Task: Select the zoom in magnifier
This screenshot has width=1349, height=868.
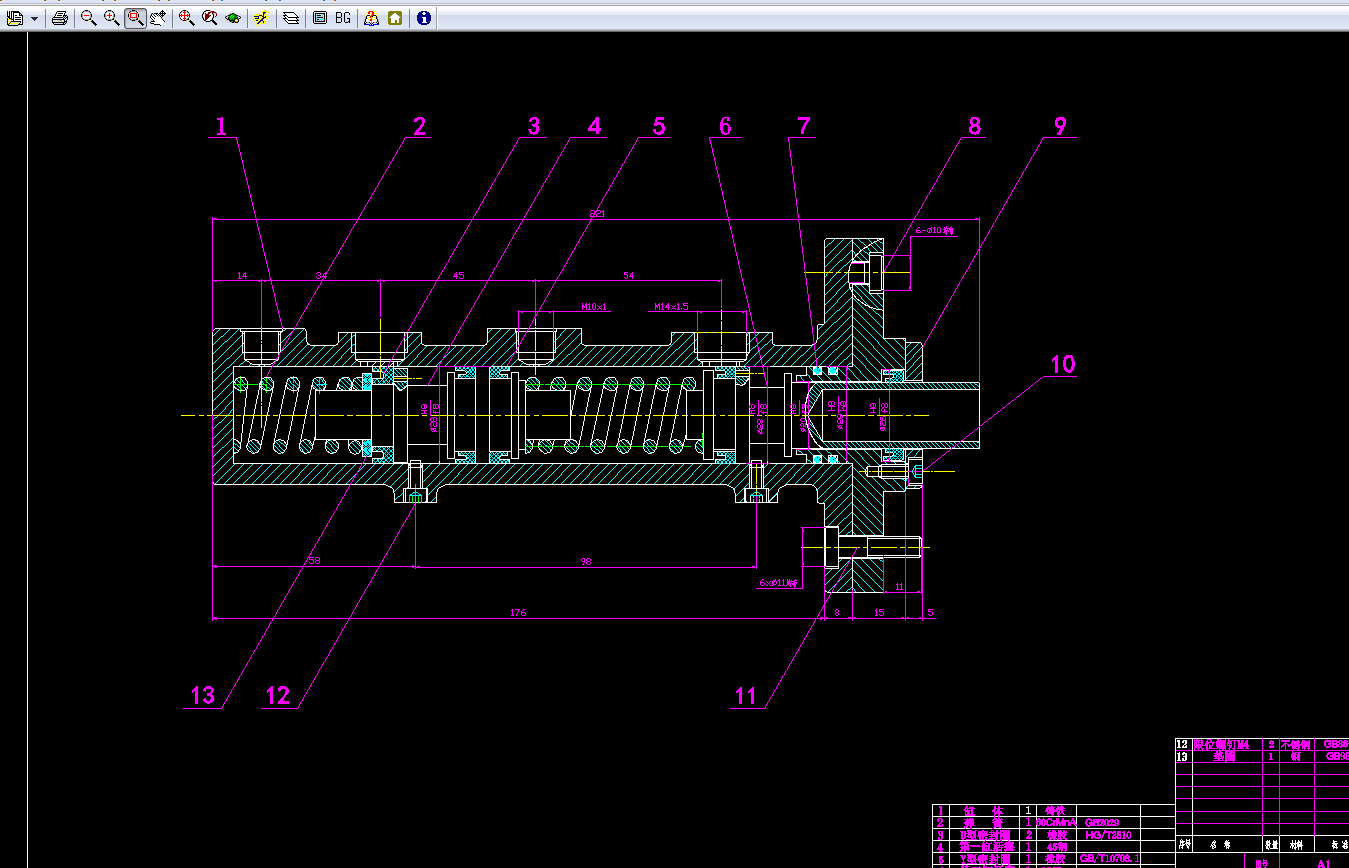Action: (111, 18)
